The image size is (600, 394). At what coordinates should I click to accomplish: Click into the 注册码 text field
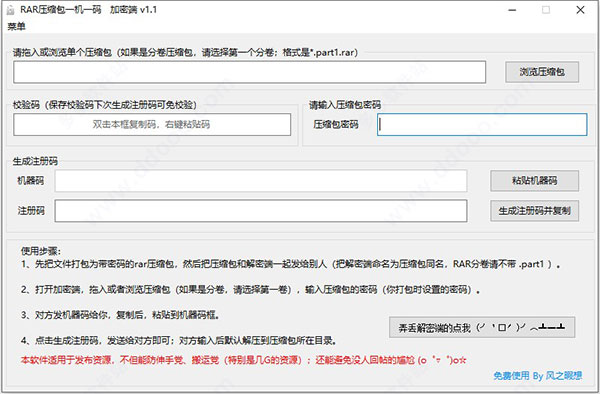(261, 211)
